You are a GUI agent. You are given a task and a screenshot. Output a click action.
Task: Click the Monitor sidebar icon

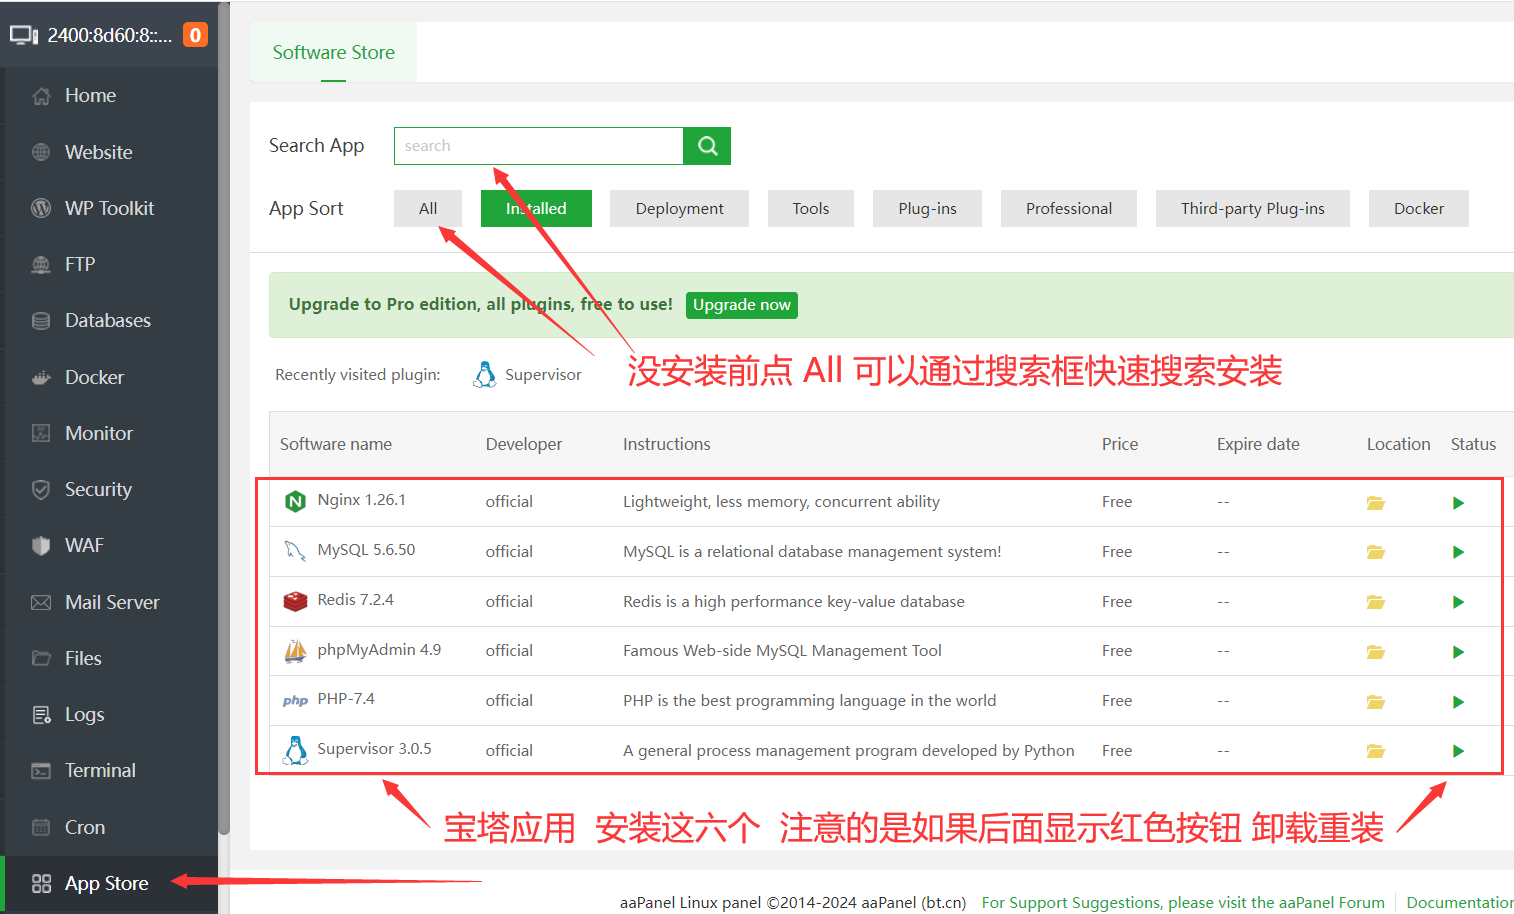[41, 433]
